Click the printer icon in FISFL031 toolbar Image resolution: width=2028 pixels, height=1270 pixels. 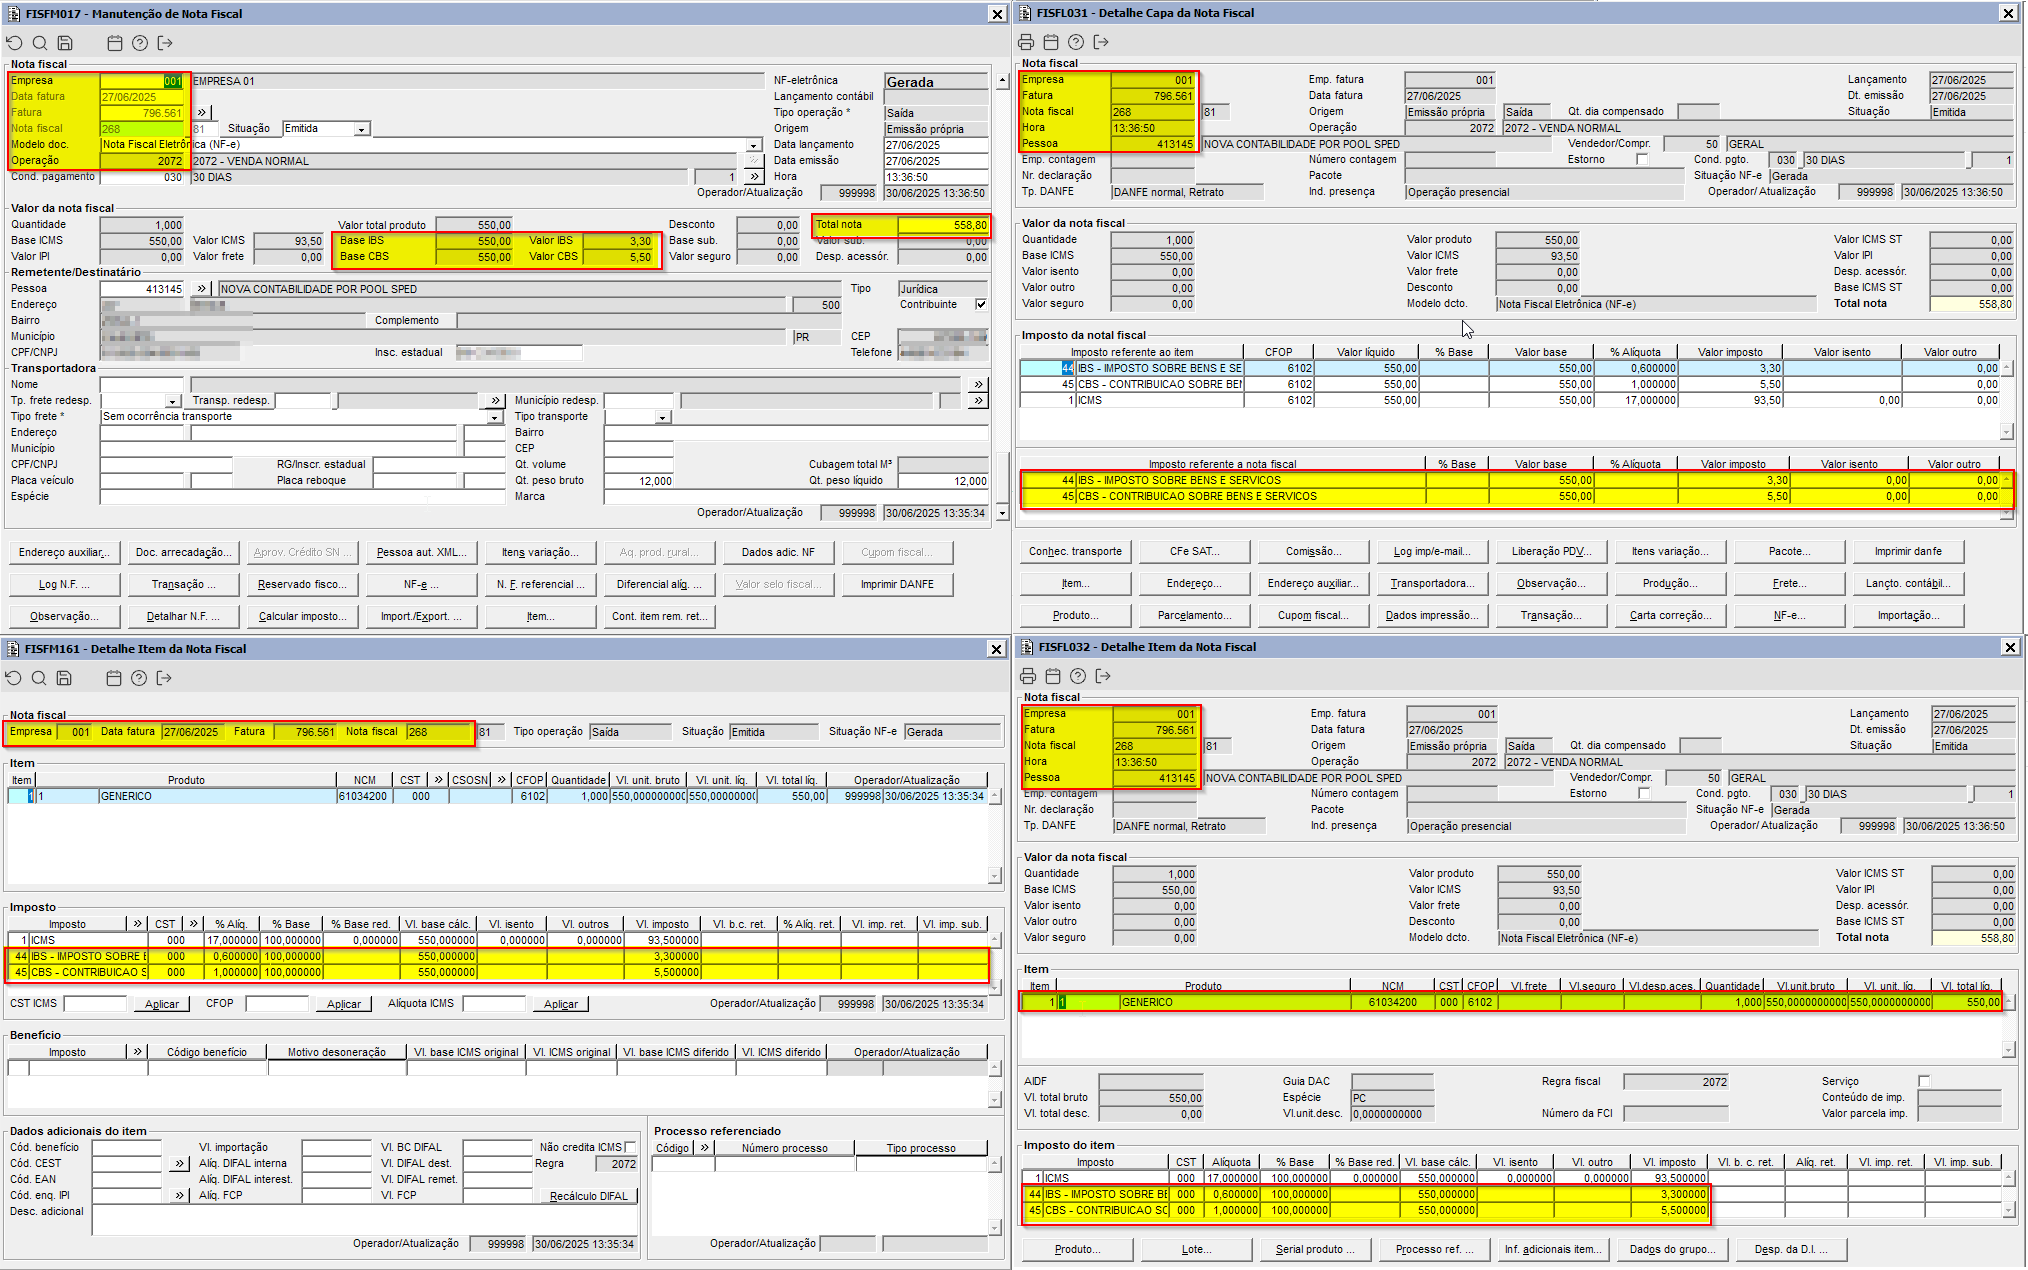[x=1026, y=42]
